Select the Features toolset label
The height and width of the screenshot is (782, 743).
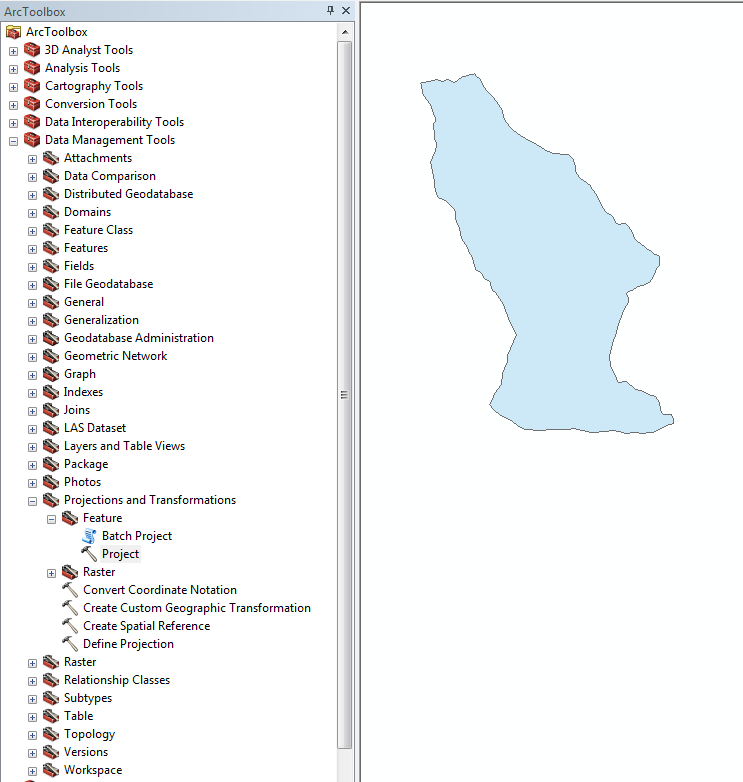pos(86,248)
